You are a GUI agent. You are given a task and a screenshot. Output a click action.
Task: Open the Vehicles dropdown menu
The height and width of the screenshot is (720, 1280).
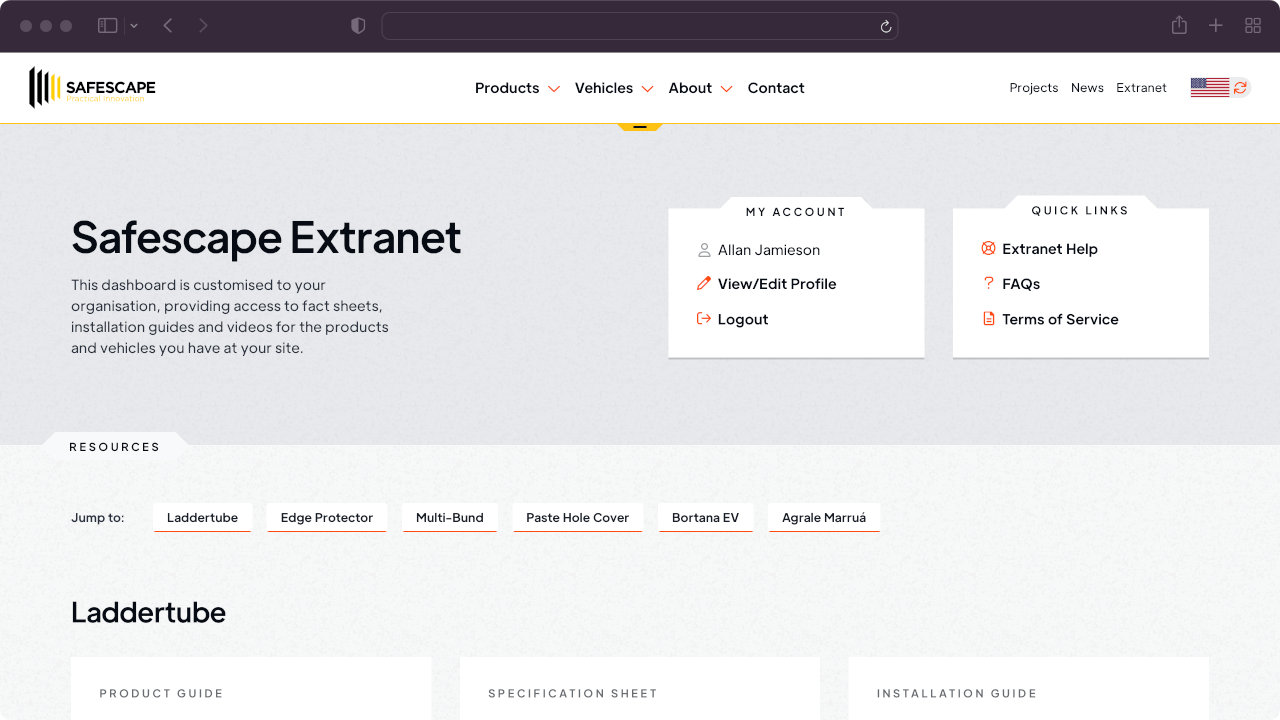click(x=614, y=88)
